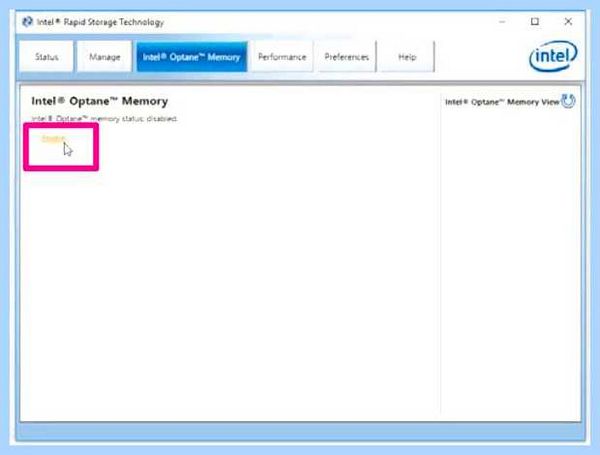Select the Intel Optane Memory tab

tap(192, 57)
